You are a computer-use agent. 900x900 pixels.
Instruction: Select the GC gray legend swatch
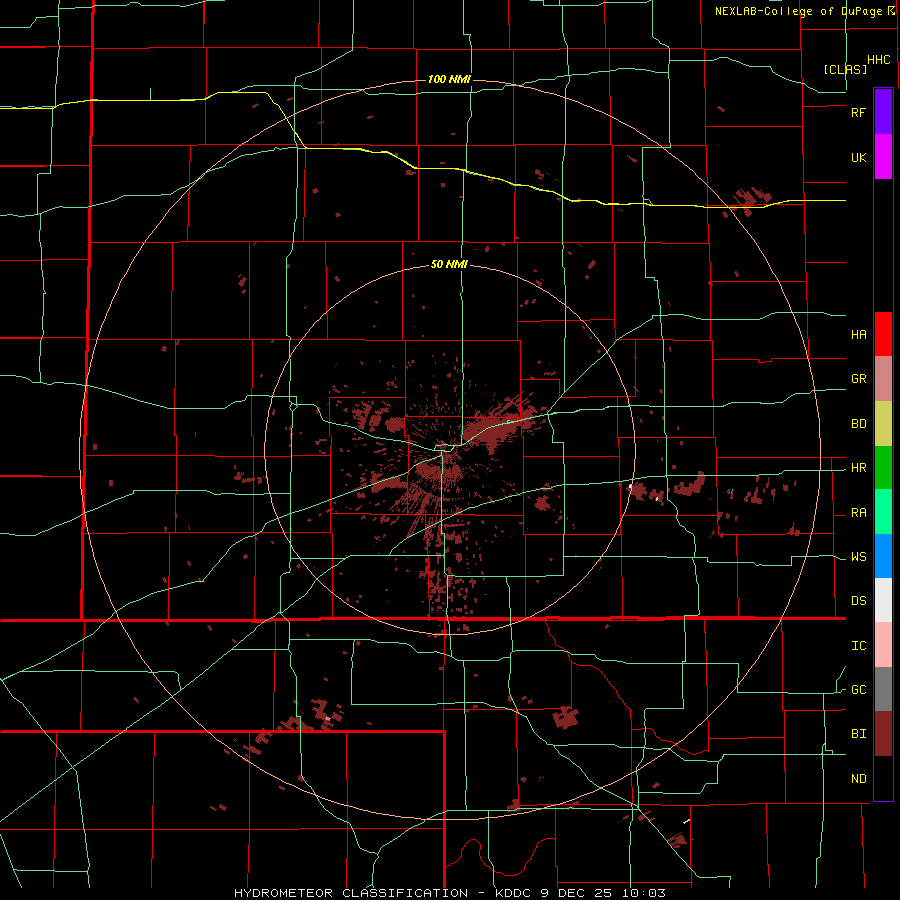click(x=883, y=689)
